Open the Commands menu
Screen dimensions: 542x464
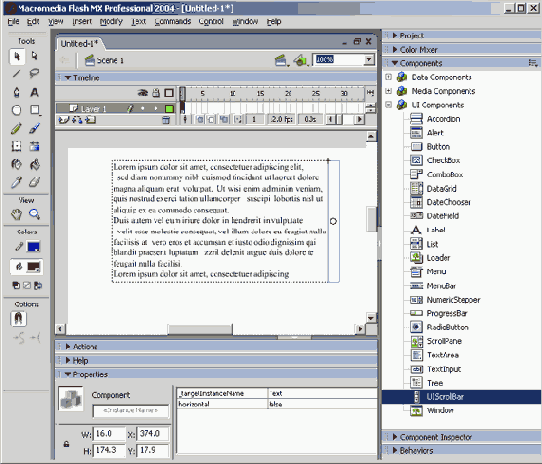coord(173,21)
